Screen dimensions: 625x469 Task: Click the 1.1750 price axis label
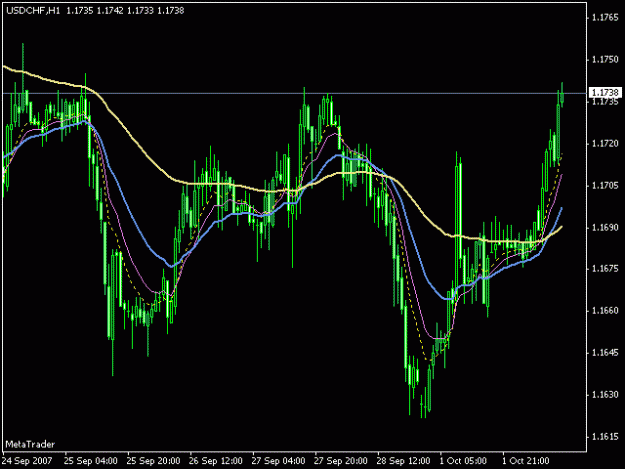click(605, 59)
